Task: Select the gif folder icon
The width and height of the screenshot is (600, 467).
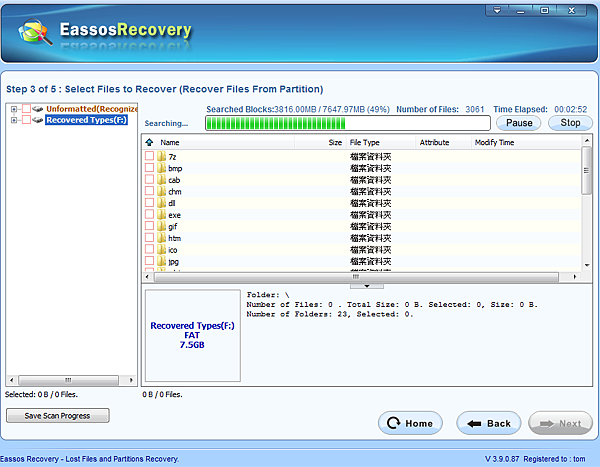Action: click(x=162, y=226)
